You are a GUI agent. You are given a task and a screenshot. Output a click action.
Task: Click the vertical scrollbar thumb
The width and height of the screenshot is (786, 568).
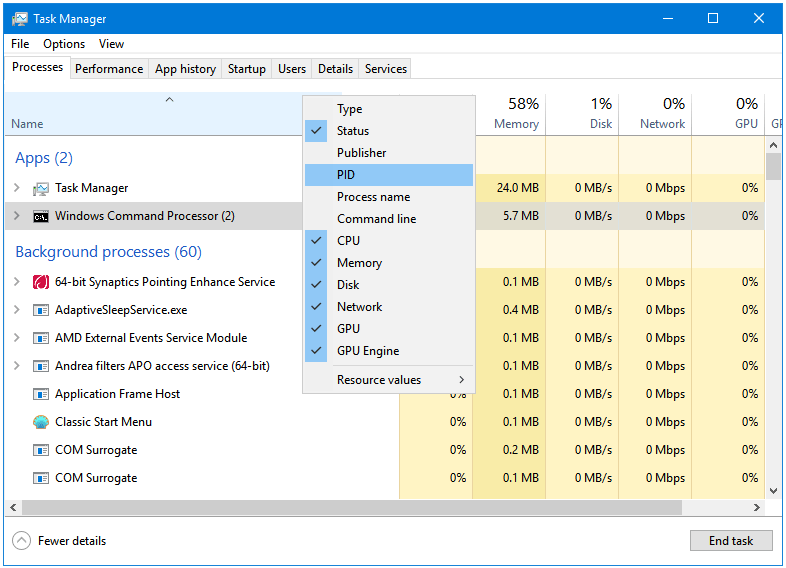click(773, 166)
